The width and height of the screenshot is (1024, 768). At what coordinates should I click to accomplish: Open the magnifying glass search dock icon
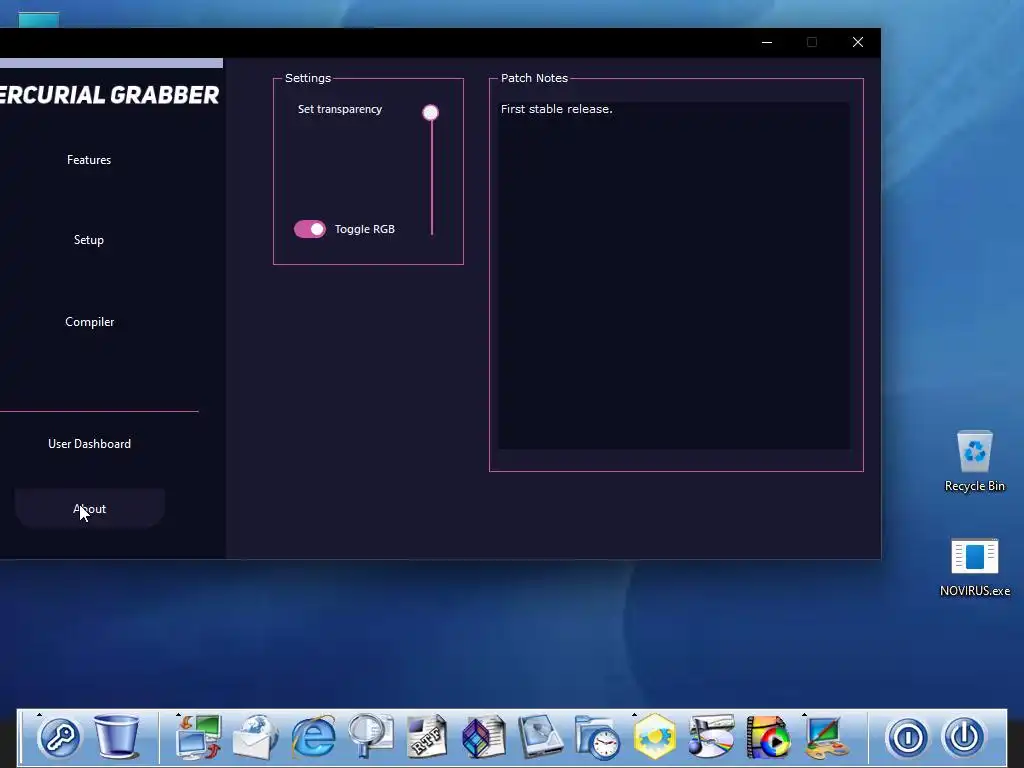(370, 737)
